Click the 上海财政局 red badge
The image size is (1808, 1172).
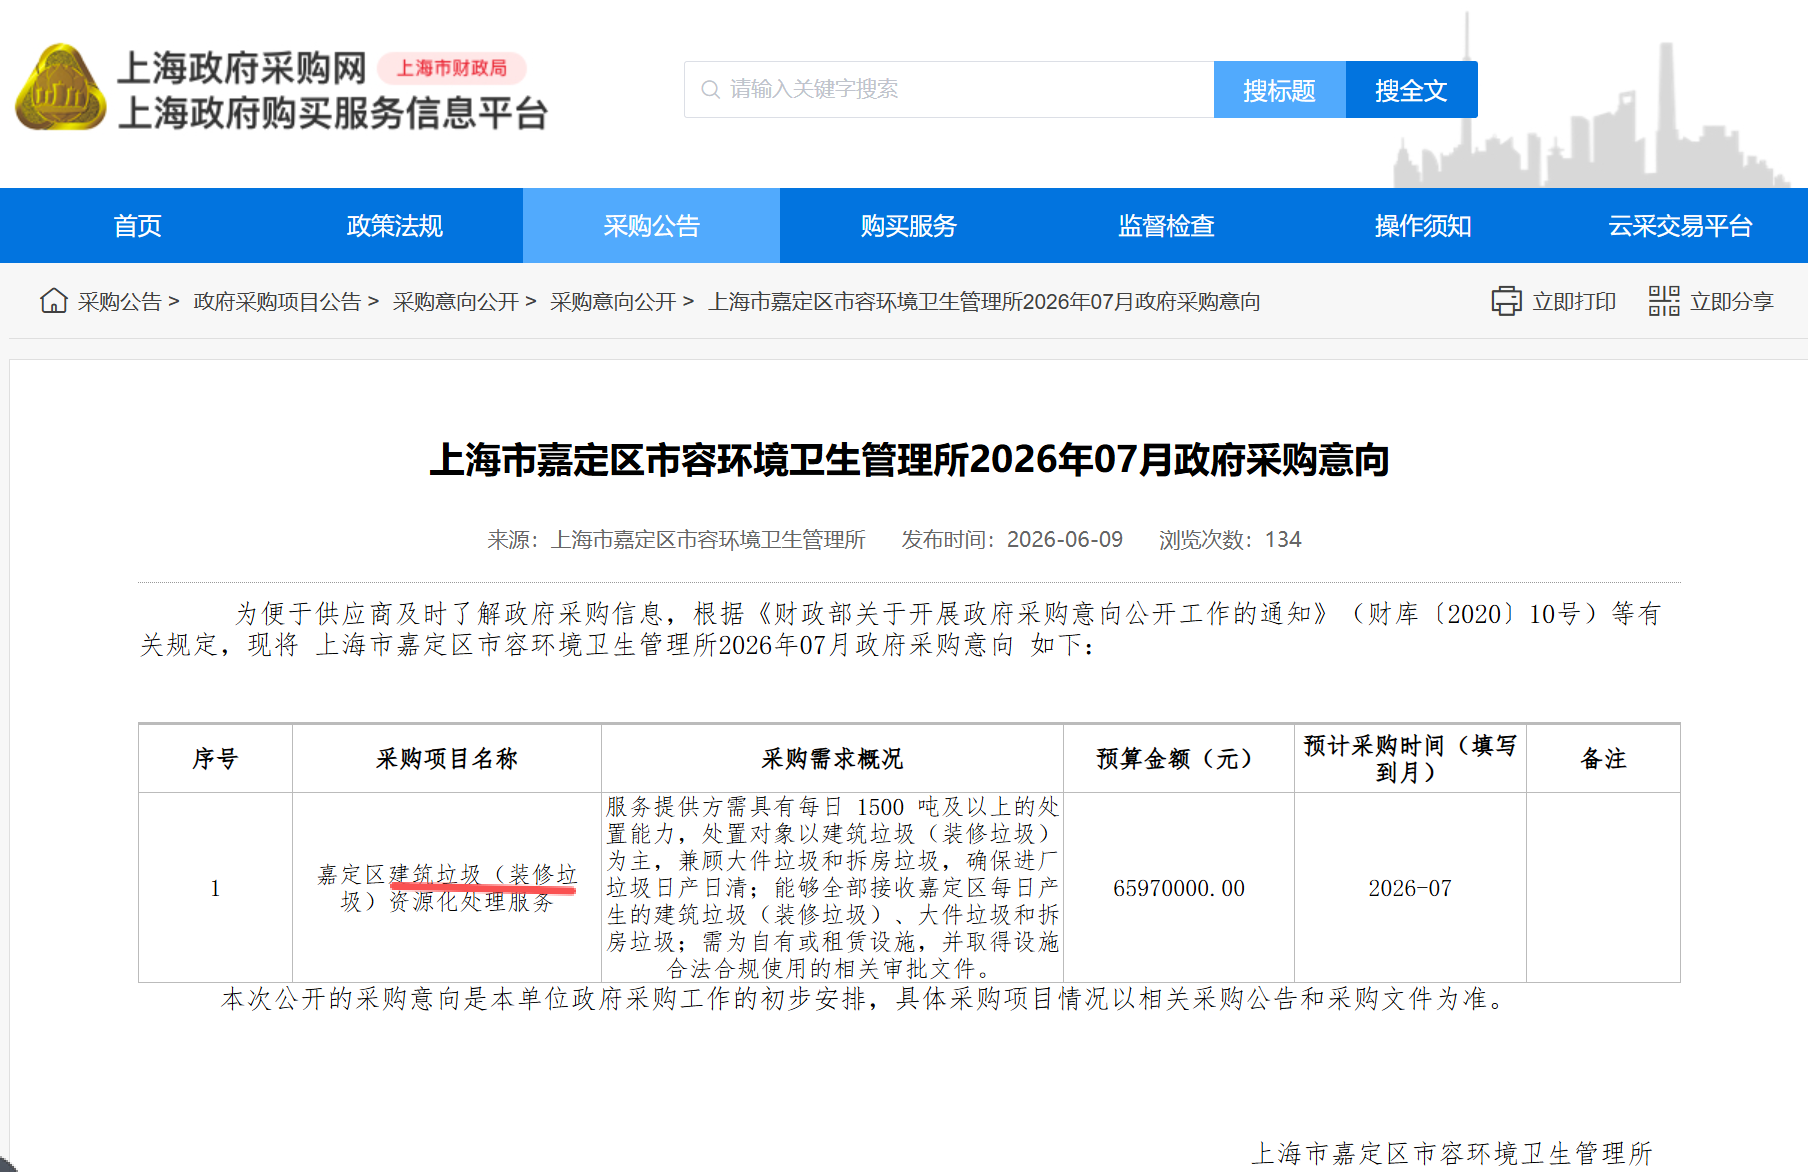pyautogui.click(x=452, y=68)
